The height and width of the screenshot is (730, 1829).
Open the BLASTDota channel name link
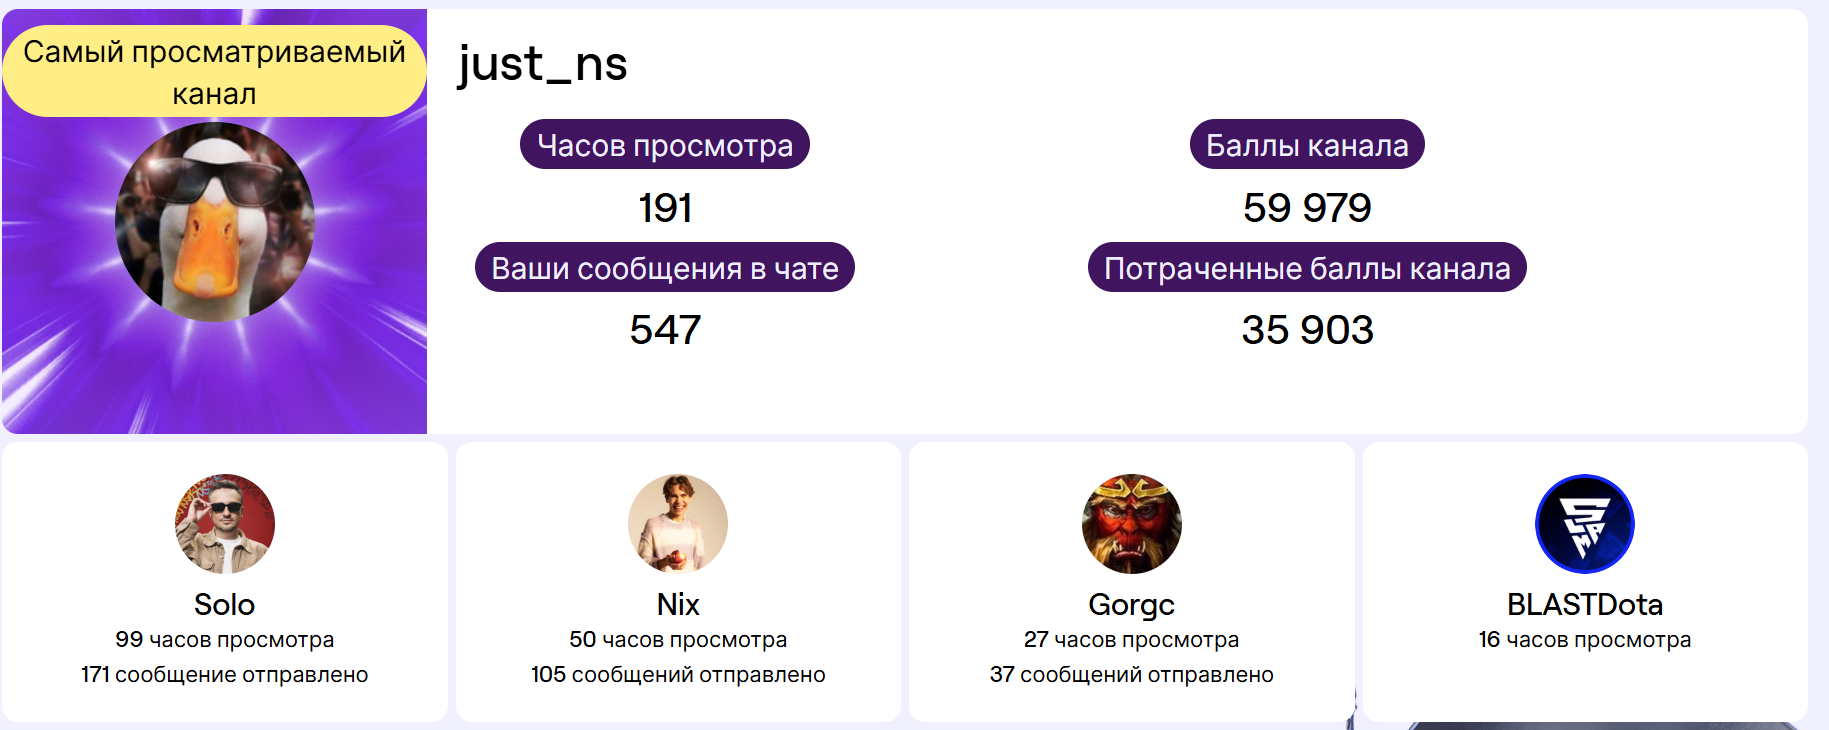1585,605
